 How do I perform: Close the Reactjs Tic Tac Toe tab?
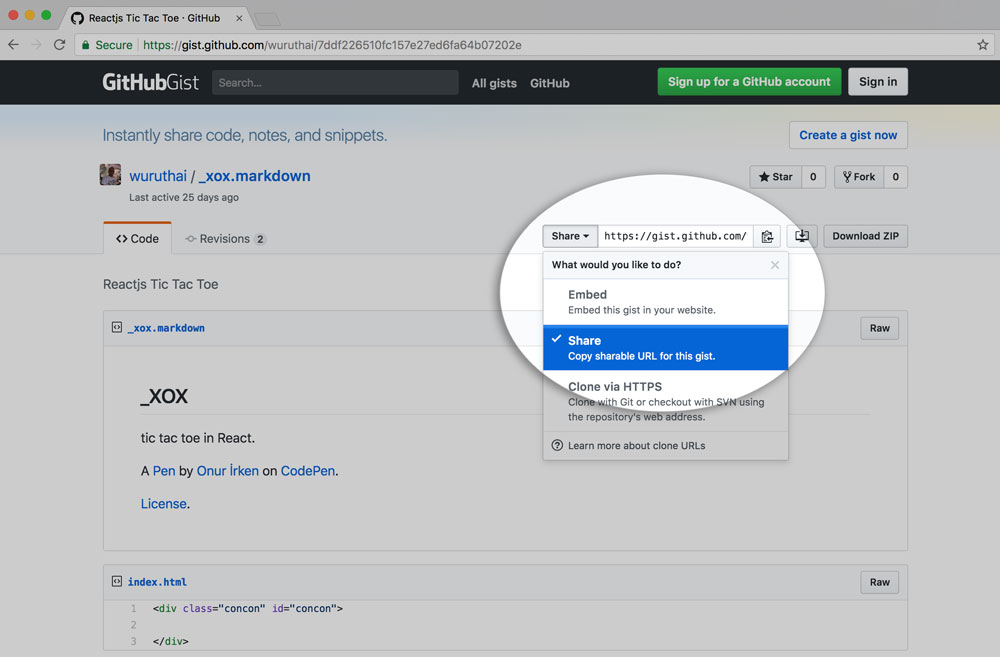click(239, 18)
